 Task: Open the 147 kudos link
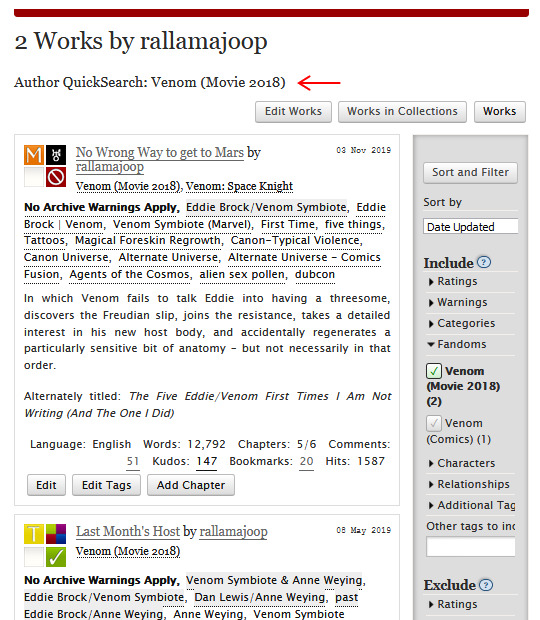coord(207,461)
